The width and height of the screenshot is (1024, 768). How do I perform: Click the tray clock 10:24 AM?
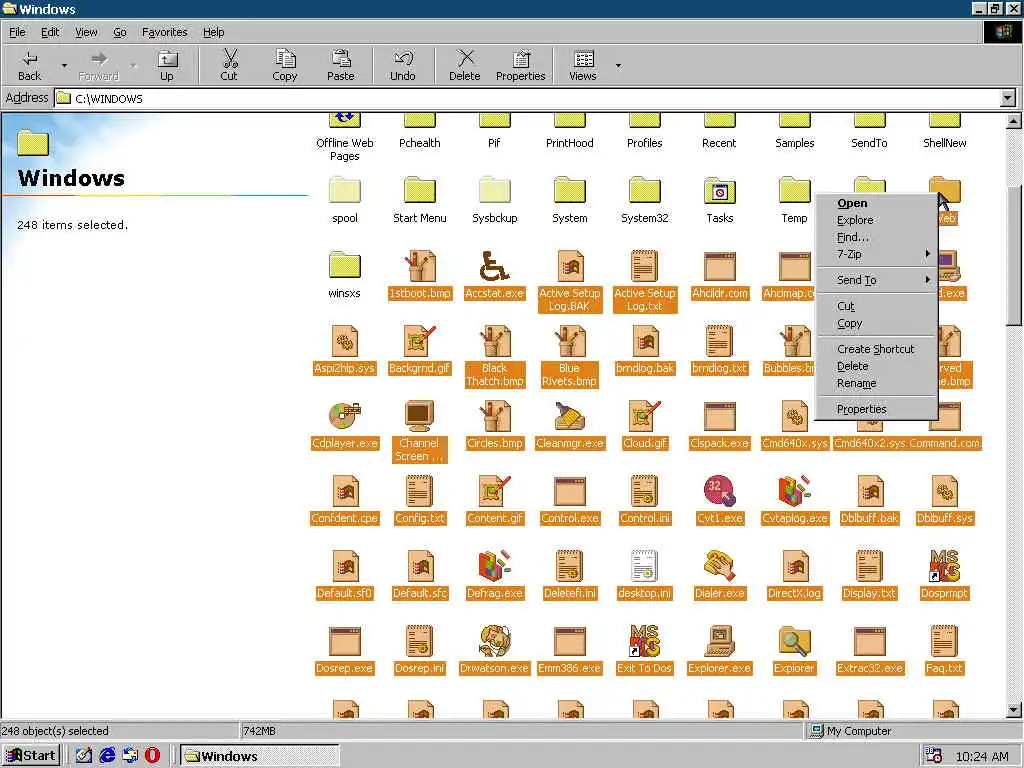[982, 756]
